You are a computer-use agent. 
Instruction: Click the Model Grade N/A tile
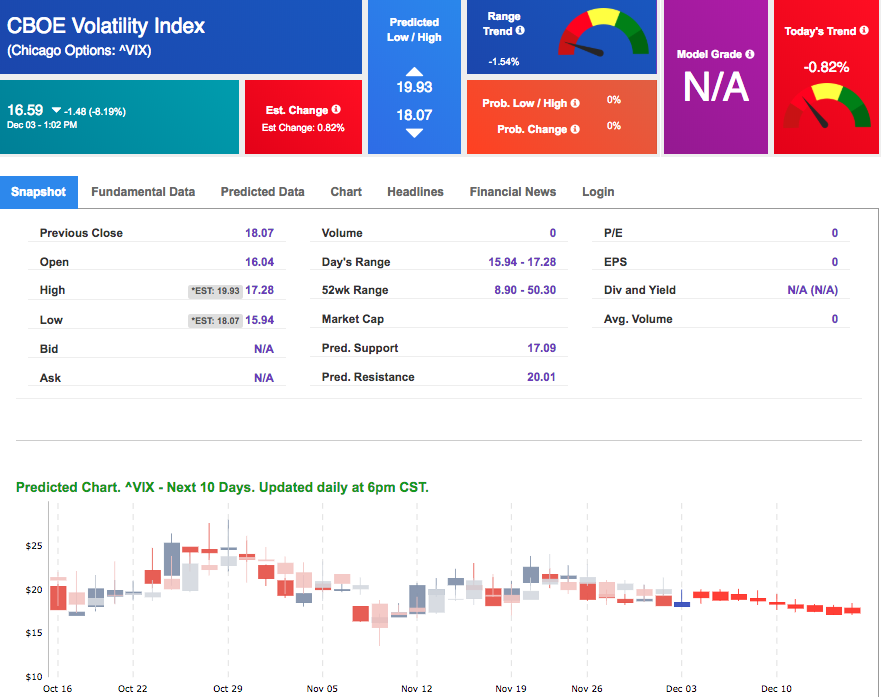716,77
